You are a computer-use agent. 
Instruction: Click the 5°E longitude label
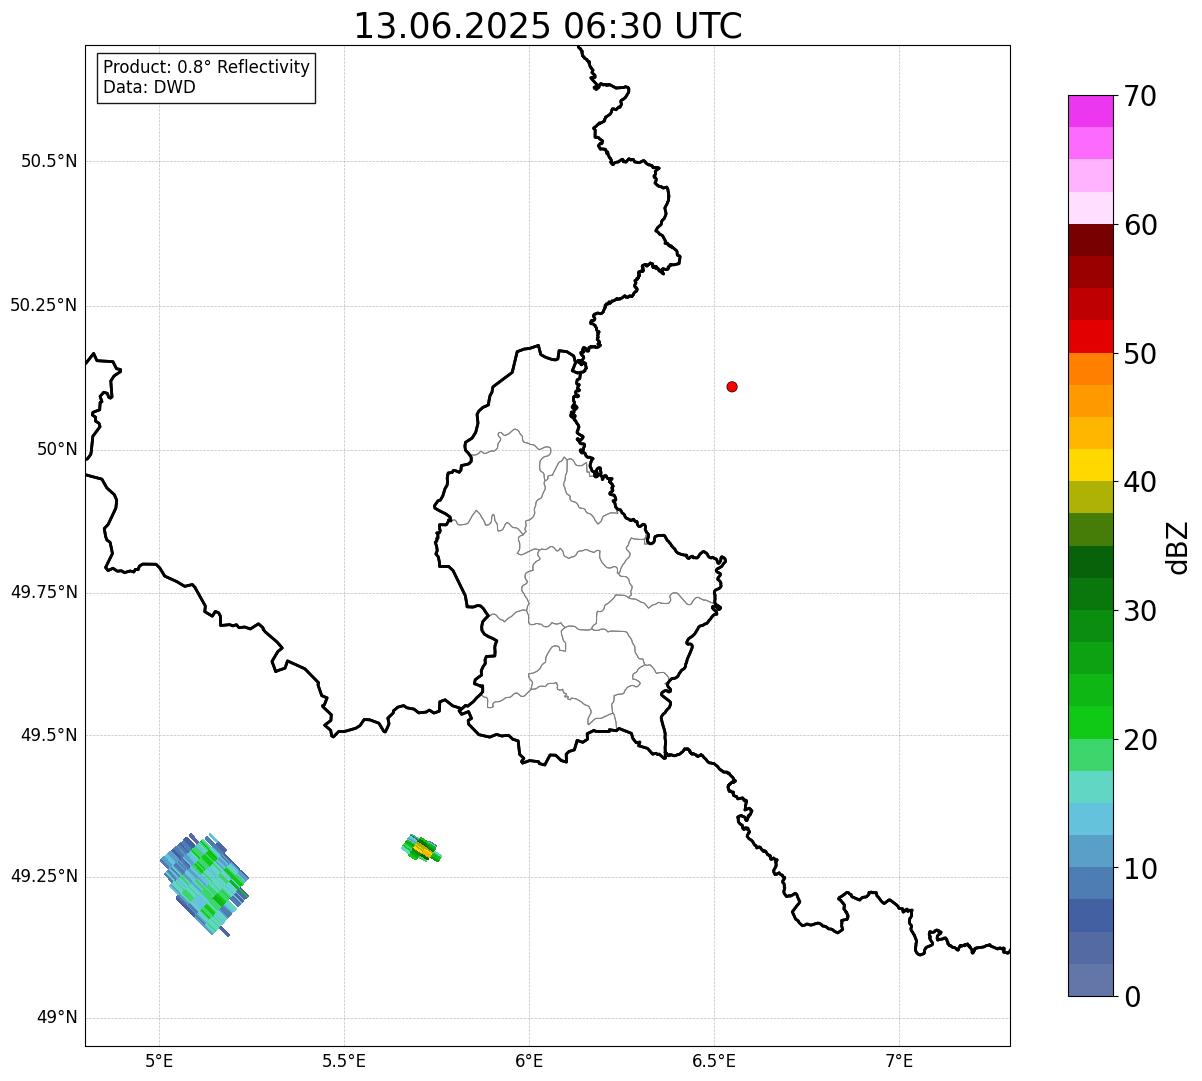pyautogui.click(x=159, y=1061)
